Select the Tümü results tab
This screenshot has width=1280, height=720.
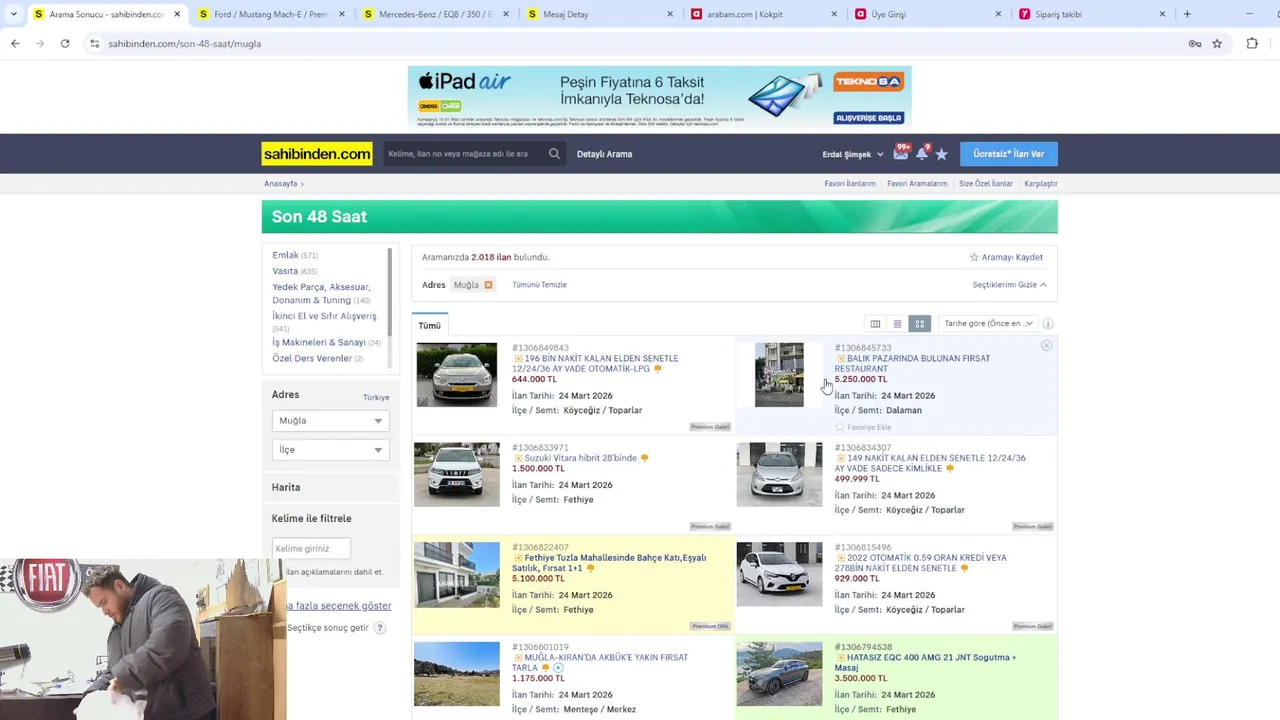(x=430, y=325)
